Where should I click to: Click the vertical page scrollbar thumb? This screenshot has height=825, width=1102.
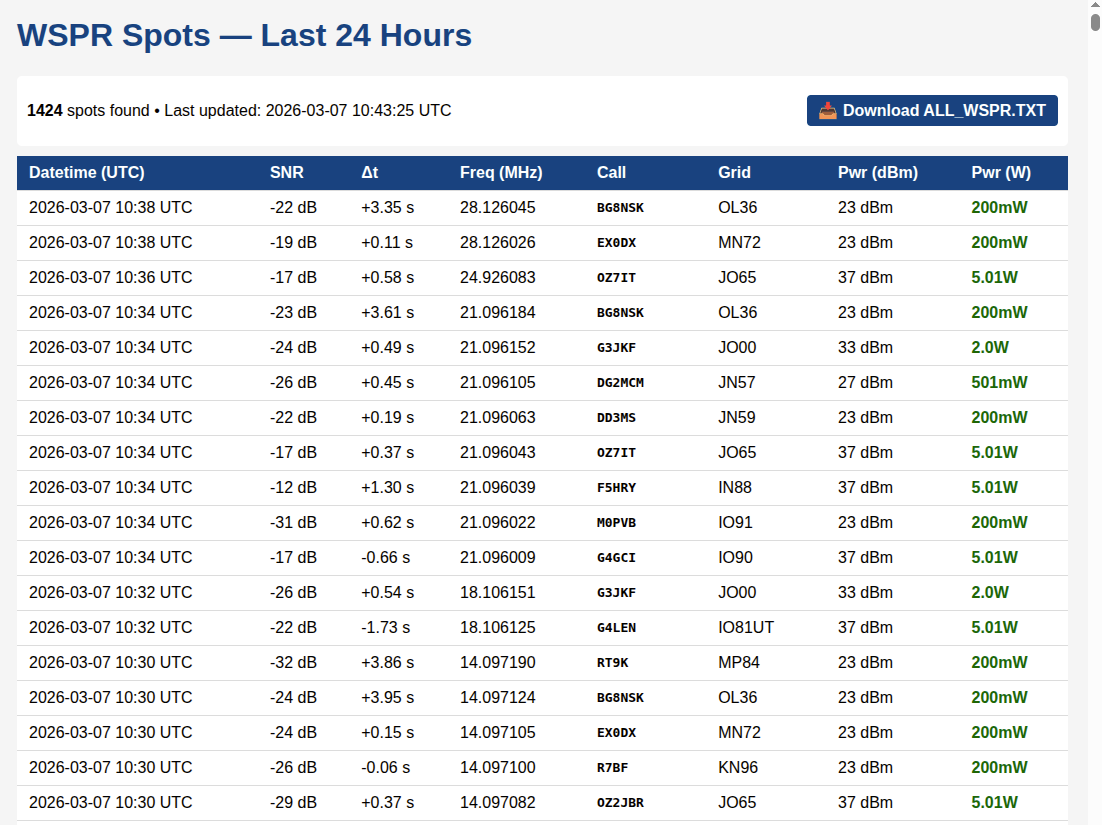click(1094, 20)
